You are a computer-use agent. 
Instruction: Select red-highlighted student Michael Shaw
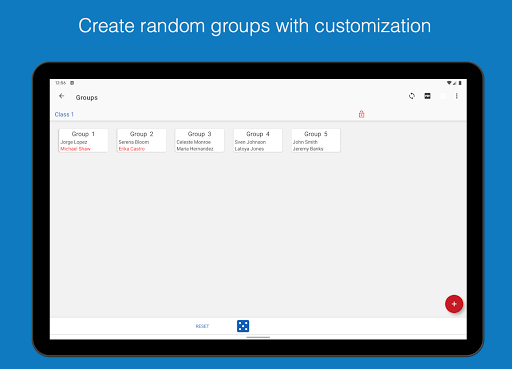75,149
